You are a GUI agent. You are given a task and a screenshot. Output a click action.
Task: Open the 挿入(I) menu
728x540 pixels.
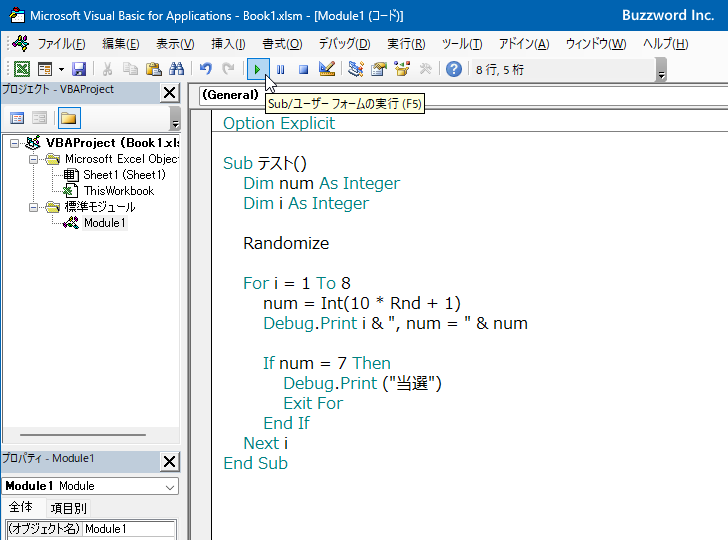coord(228,44)
